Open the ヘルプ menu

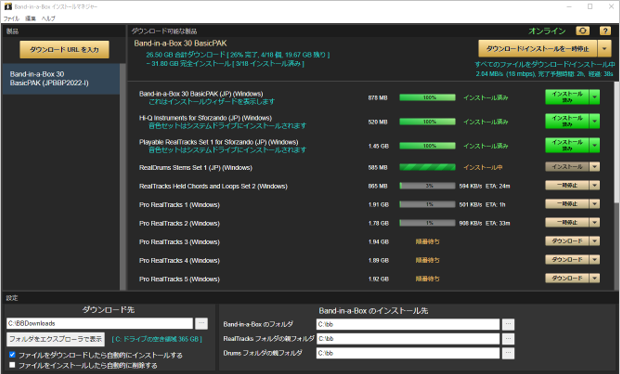coord(48,19)
